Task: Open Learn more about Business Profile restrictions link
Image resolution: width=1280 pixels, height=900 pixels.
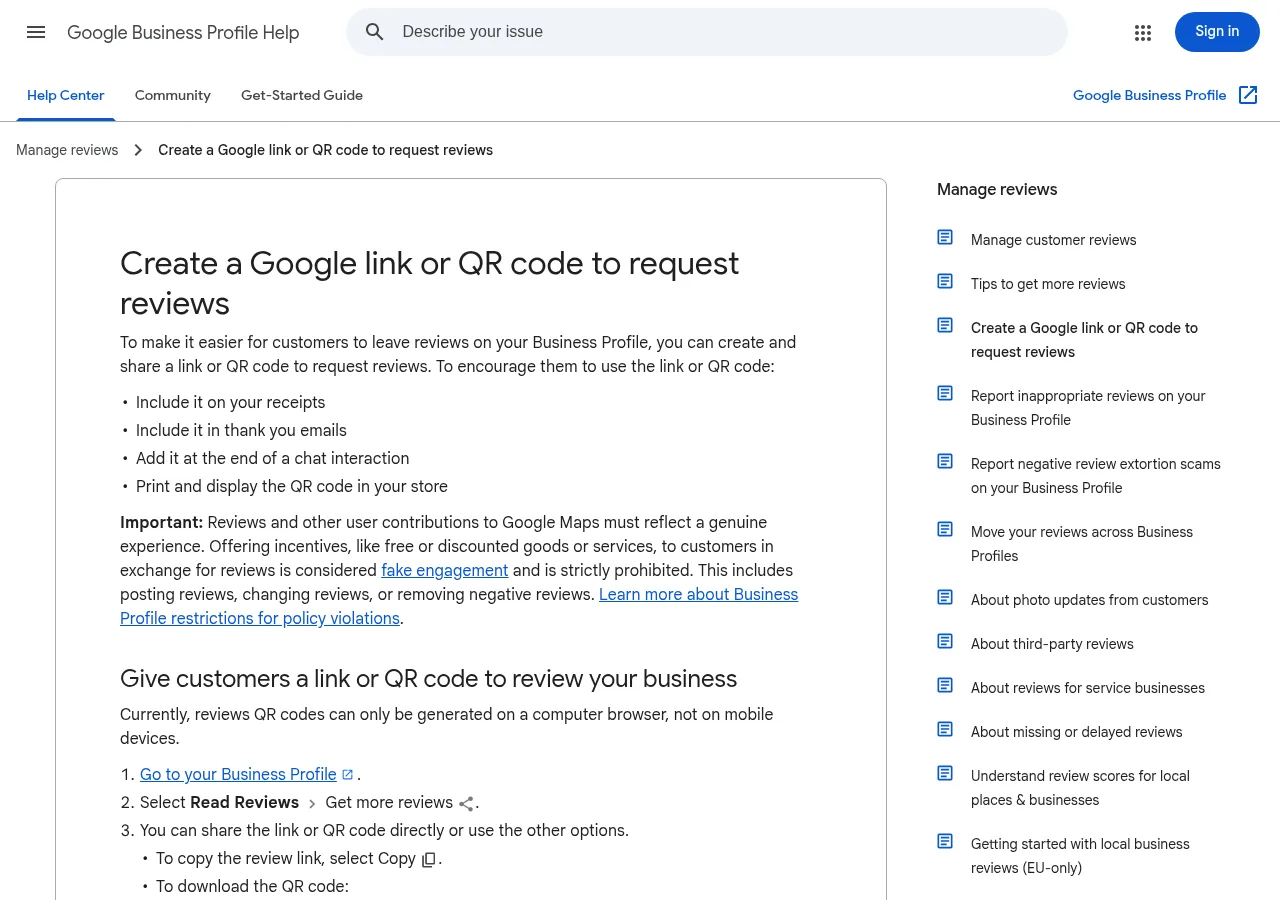Action: click(x=459, y=606)
